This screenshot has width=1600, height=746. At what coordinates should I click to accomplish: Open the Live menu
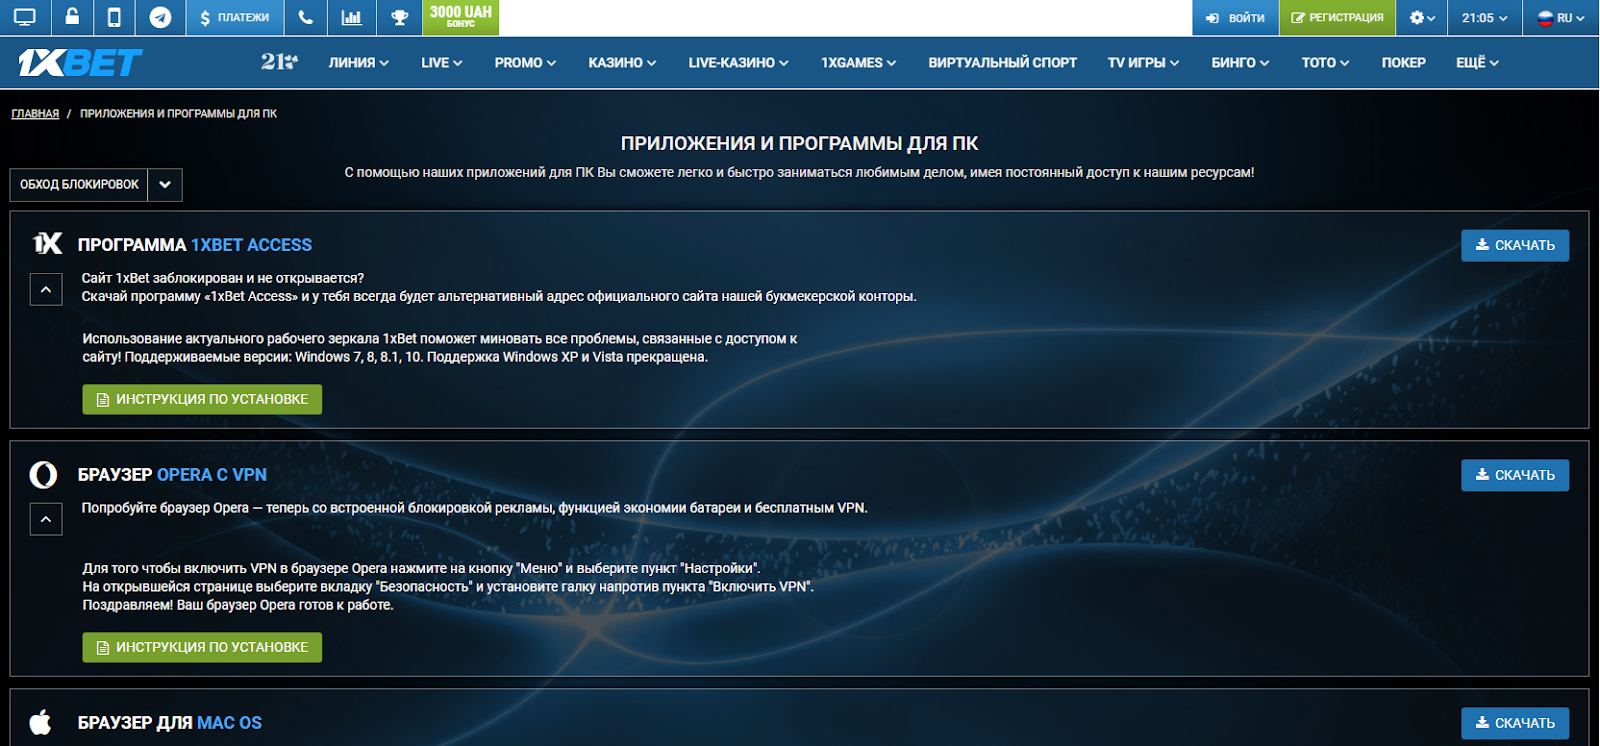pyautogui.click(x=441, y=62)
